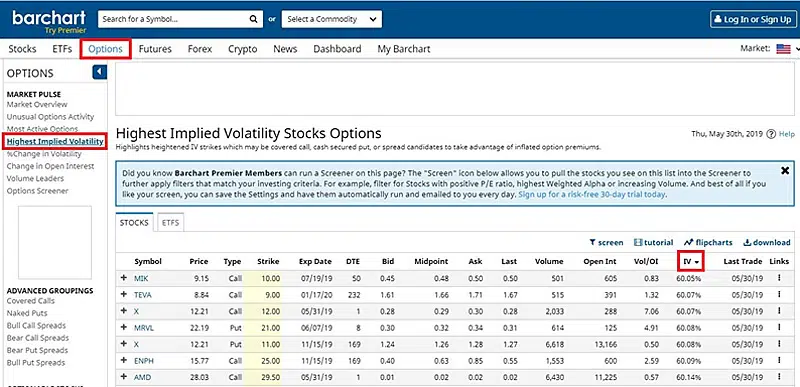The height and width of the screenshot is (387, 800).
Task: Launch flipcharts view
Action: click(708, 243)
